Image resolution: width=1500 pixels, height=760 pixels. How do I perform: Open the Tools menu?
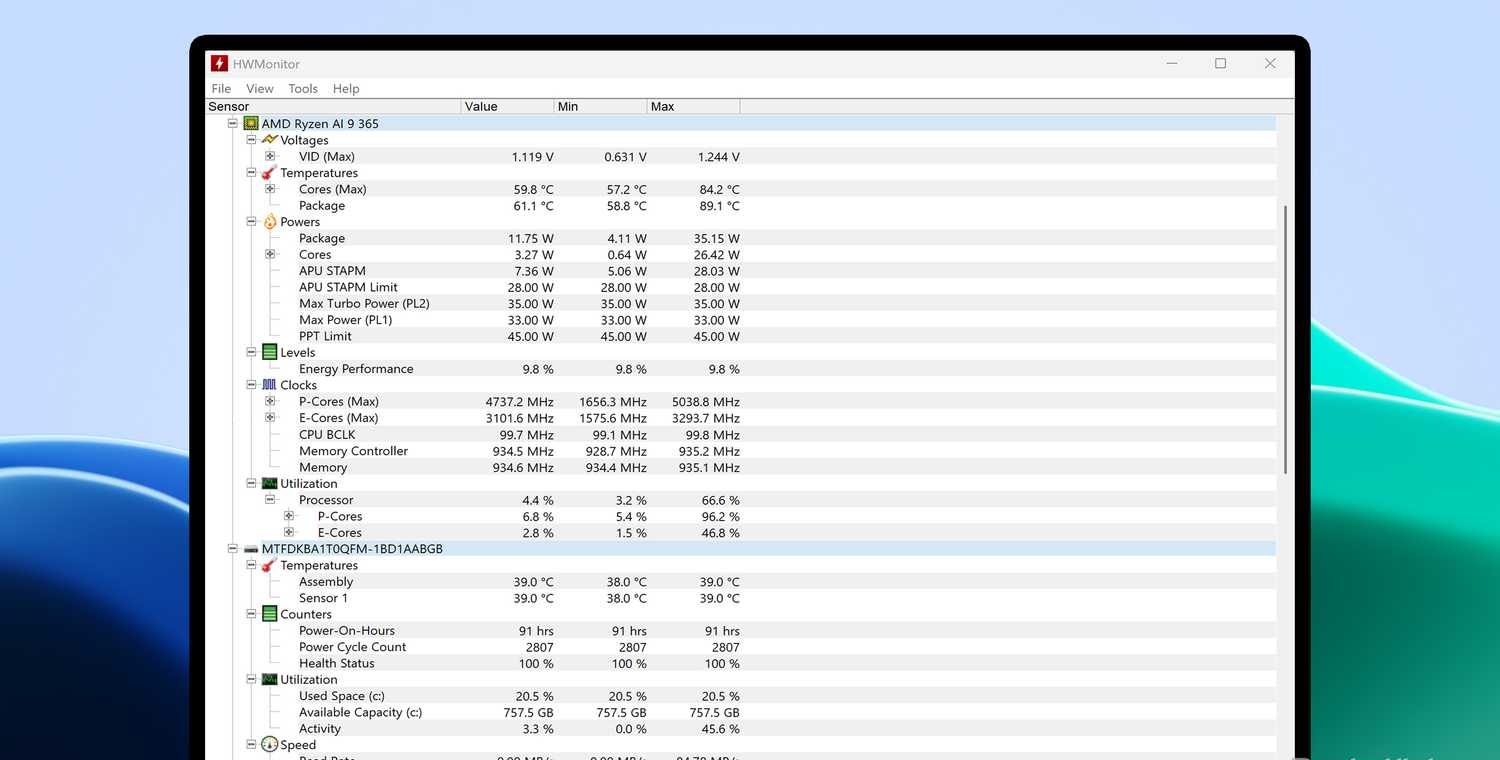(x=303, y=88)
